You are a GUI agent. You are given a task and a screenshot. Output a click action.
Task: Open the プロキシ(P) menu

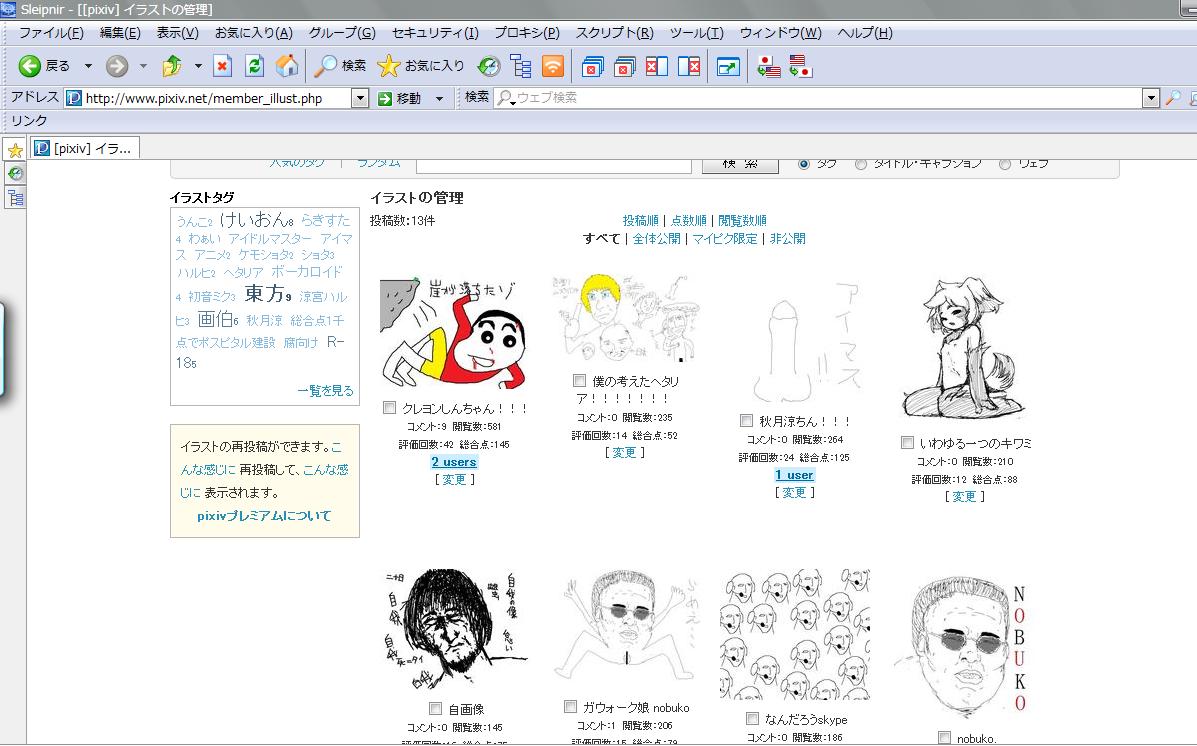pyautogui.click(x=527, y=33)
